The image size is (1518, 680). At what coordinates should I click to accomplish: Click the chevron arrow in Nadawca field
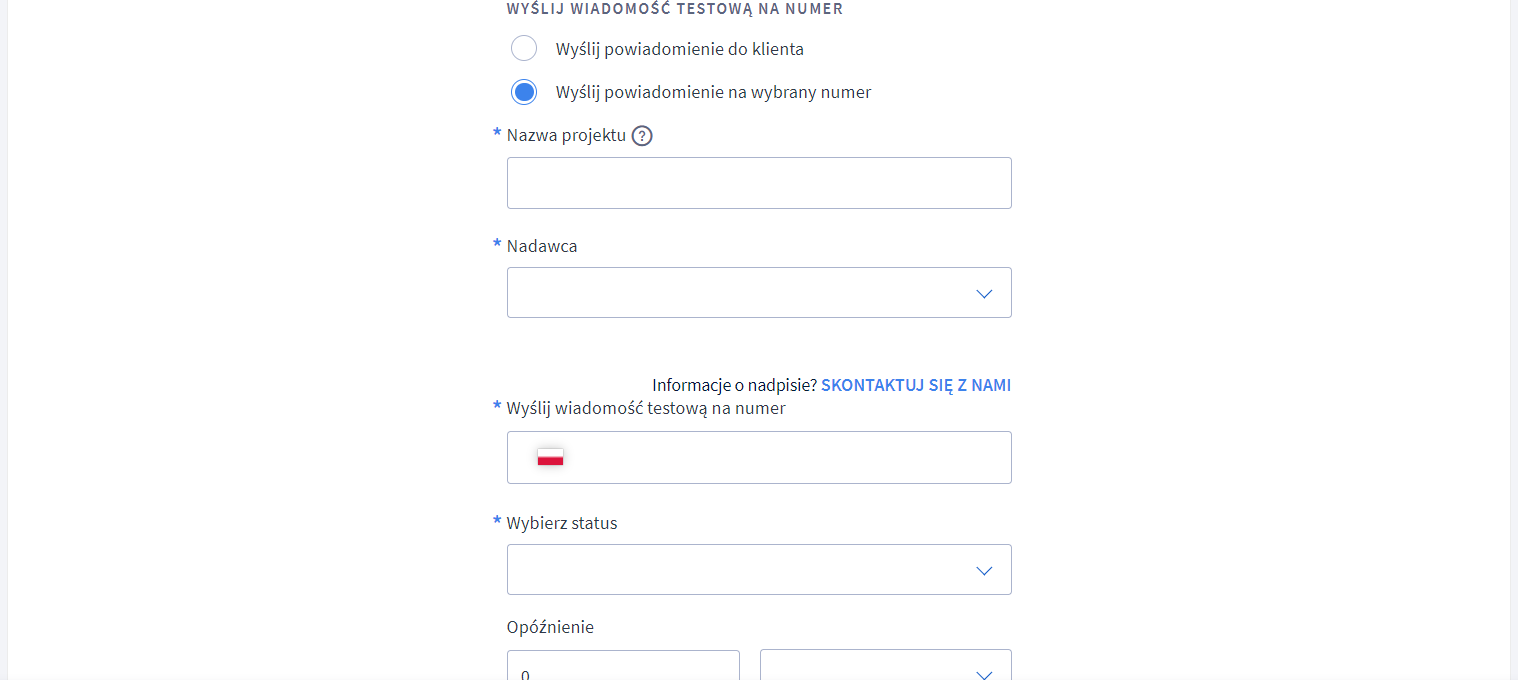pyautogui.click(x=984, y=293)
